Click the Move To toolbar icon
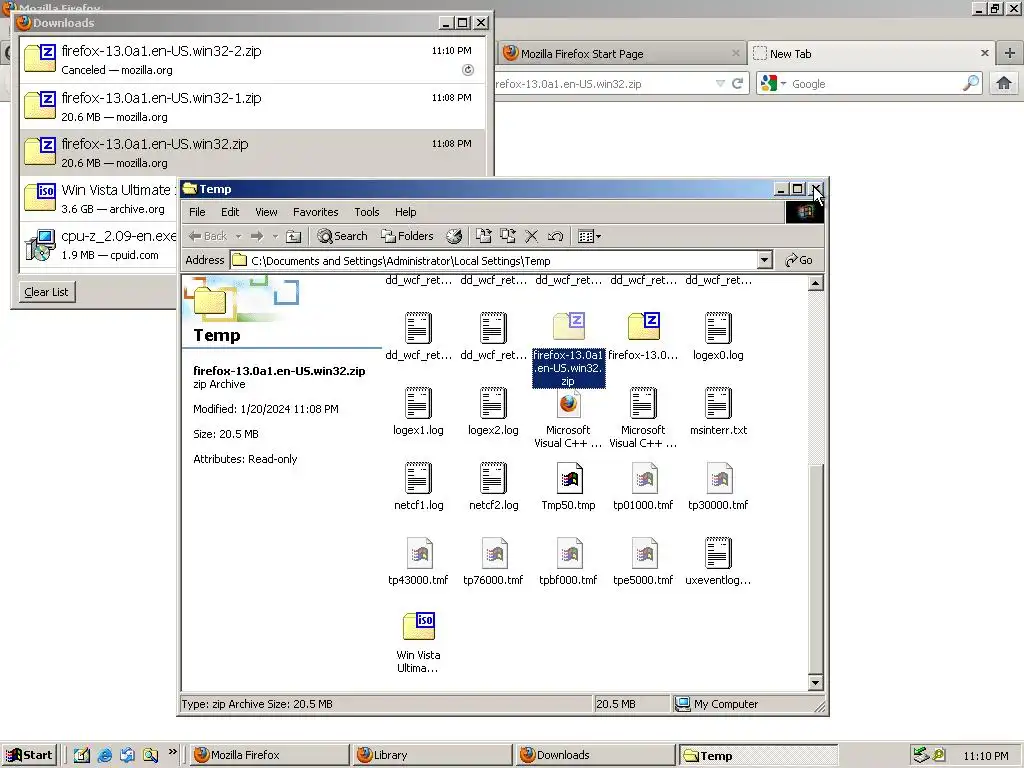1024x768 pixels. click(483, 236)
